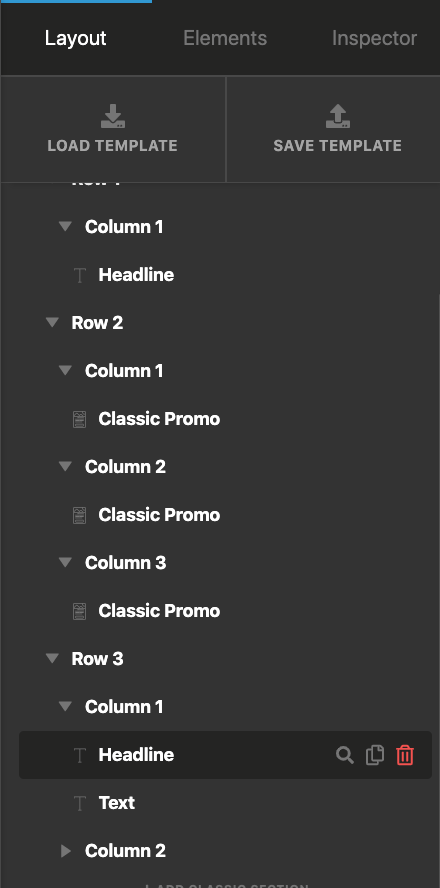Duplicate the selected Headline with copy icon
The image size is (440, 888).
point(375,755)
